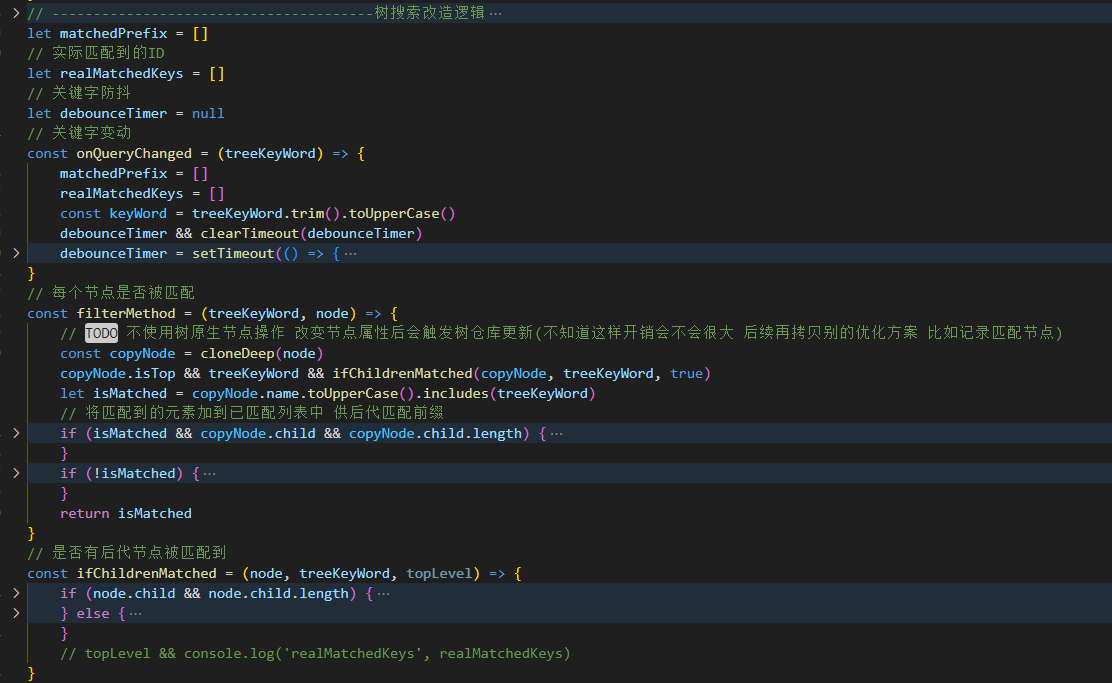The image size is (1112, 683).
Task: Click the ellipsis after the else brace
Action: coord(136,613)
